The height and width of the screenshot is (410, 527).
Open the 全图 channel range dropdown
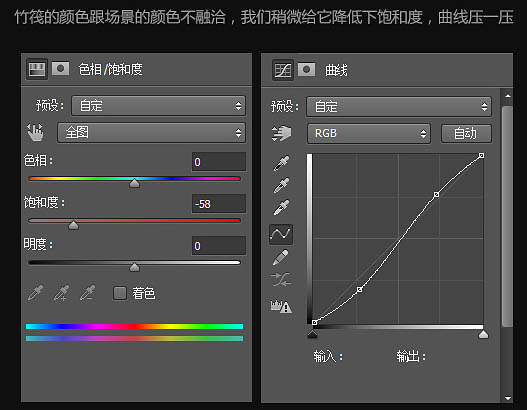[x=151, y=133]
